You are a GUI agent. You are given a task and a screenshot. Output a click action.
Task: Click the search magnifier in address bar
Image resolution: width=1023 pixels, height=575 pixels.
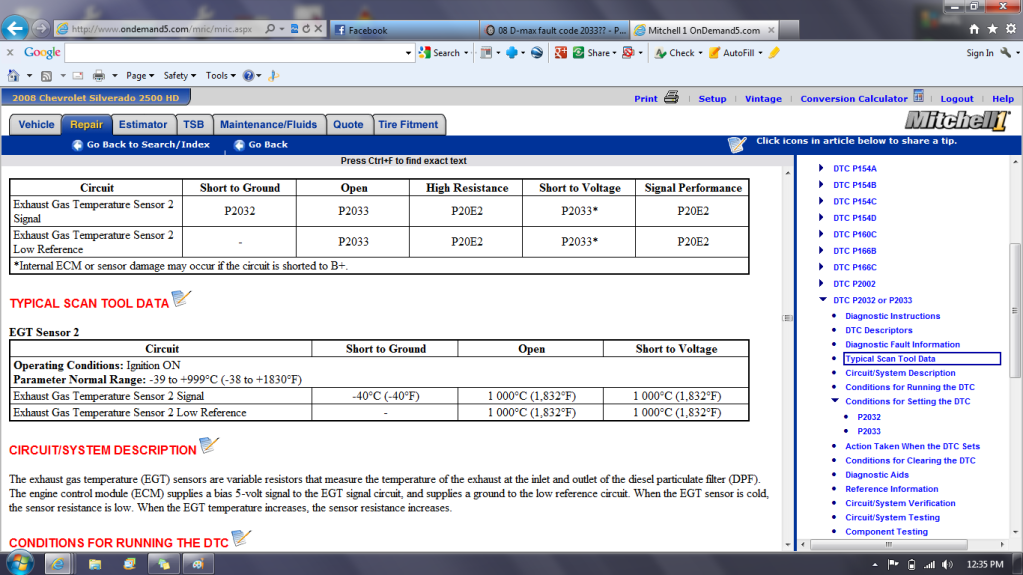269,29
